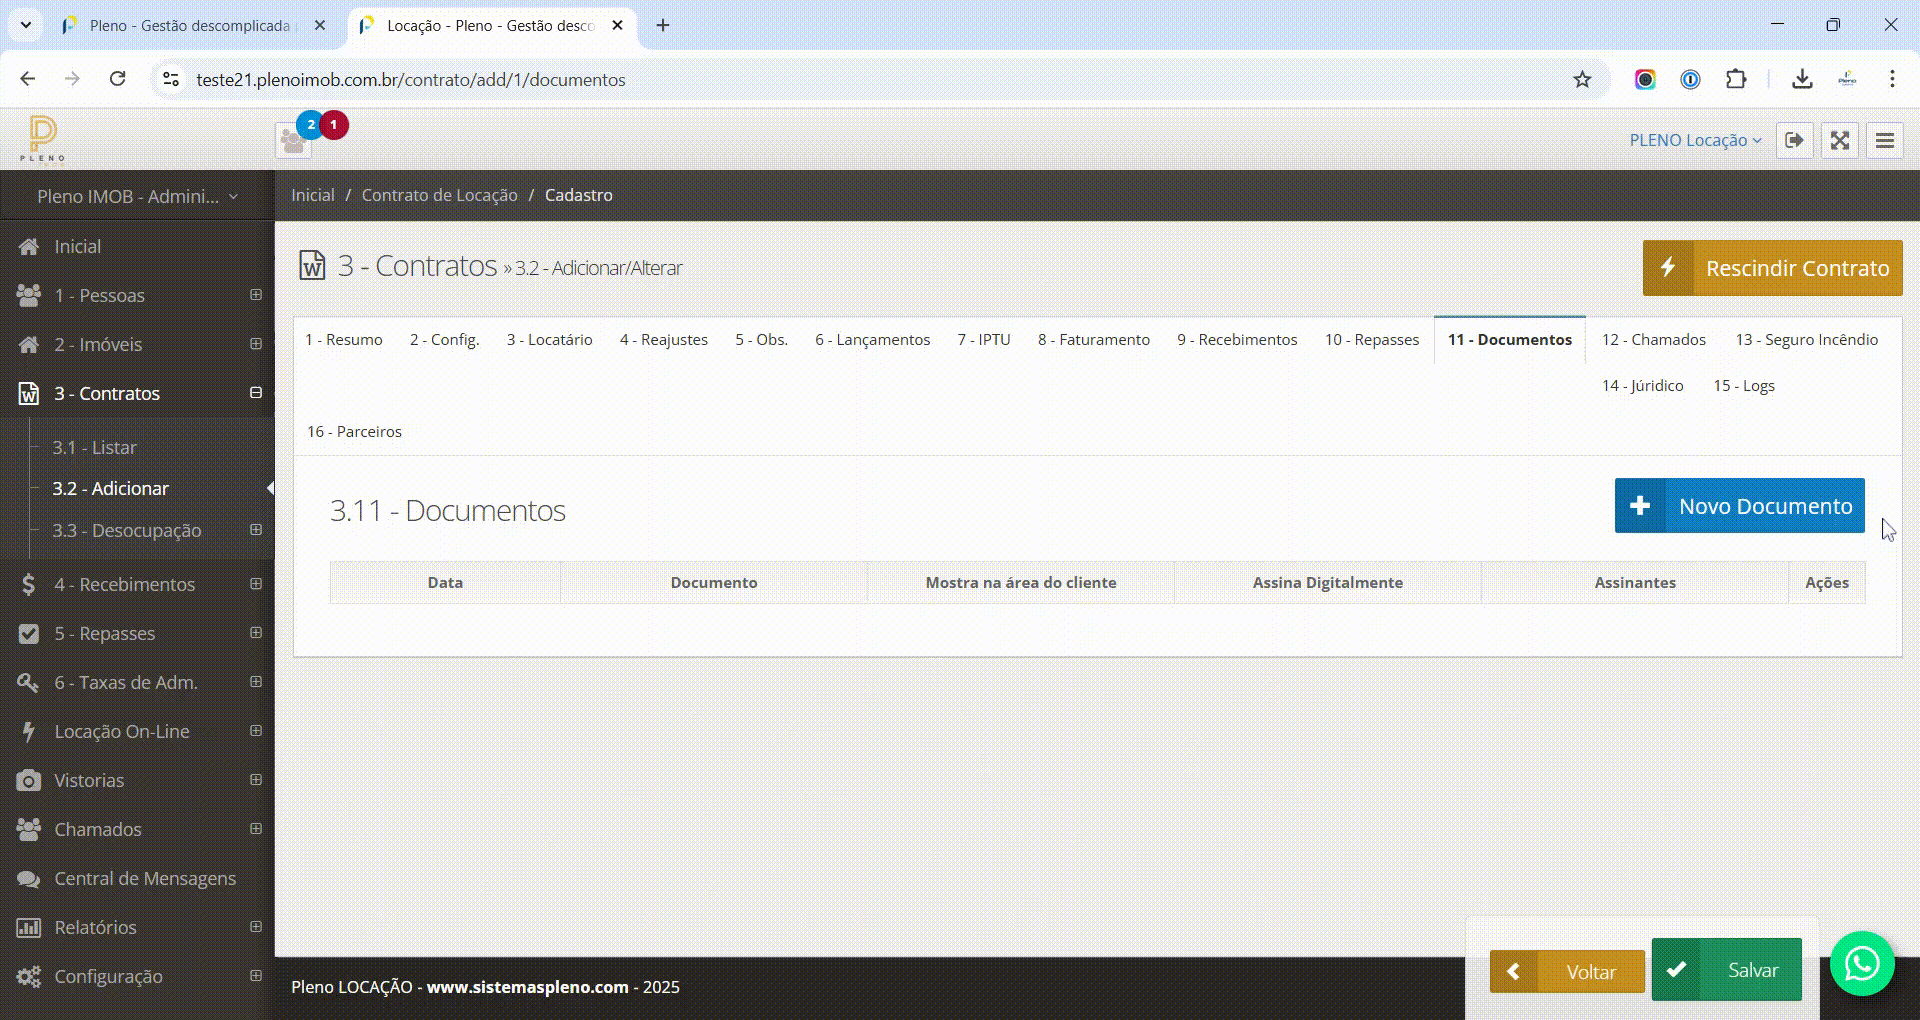Open the hamburger menu icon in header
The image size is (1920, 1020).
point(1885,140)
